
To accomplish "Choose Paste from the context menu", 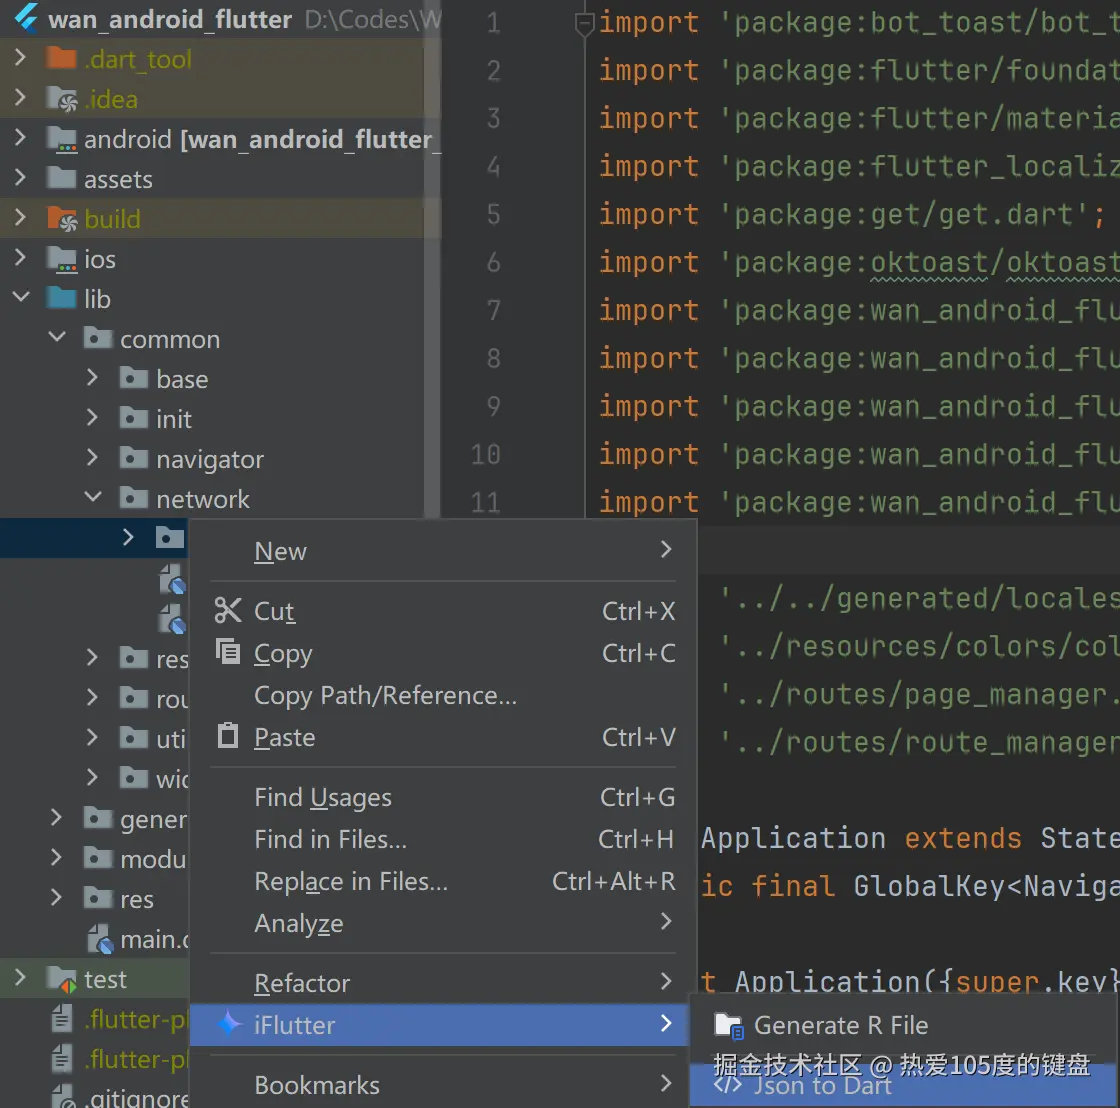I will tap(443, 737).
